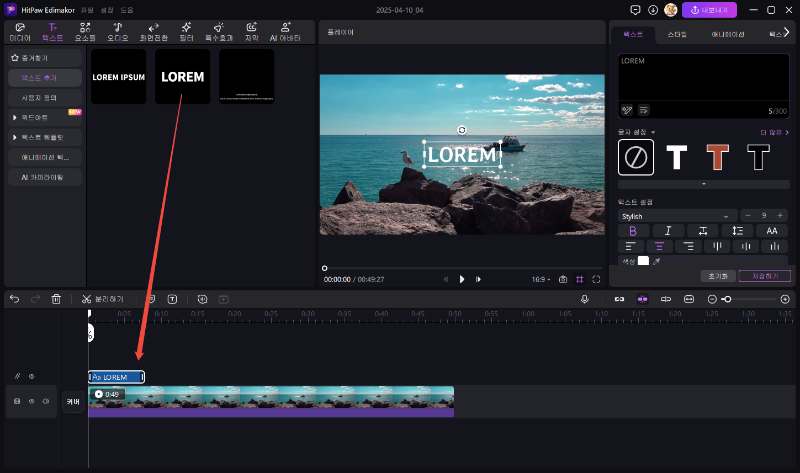Toggle bold text formatting
The height and width of the screenshot is (473, 800).
coord(632,231)
